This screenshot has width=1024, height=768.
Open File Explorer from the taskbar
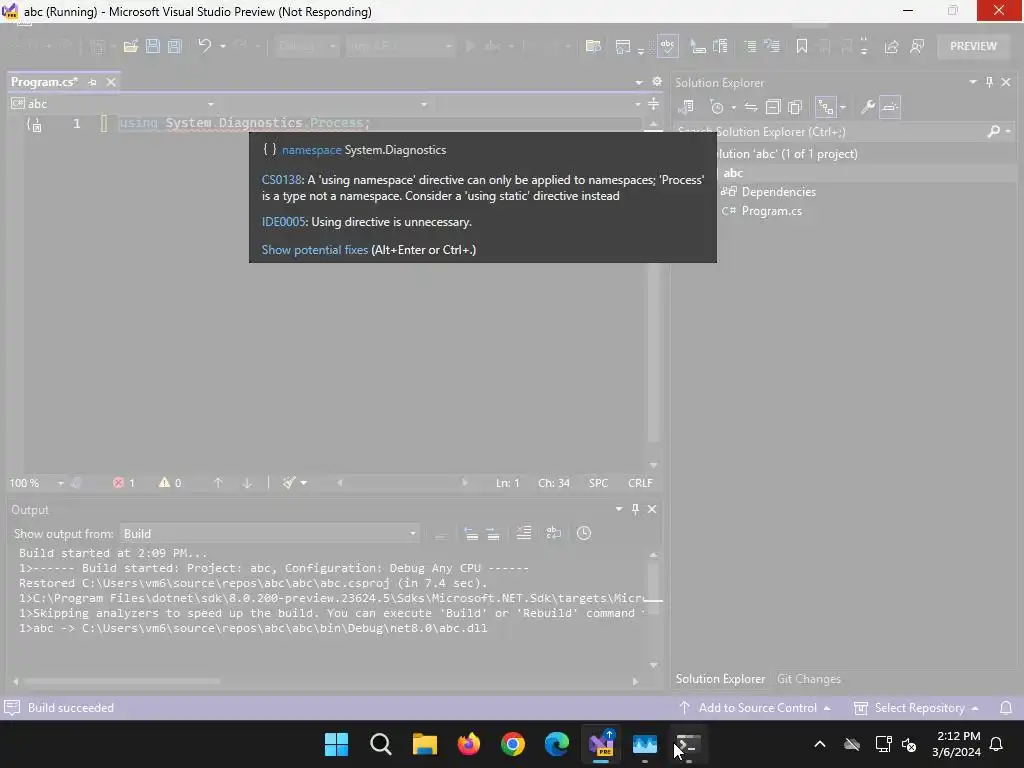point(424,744)
